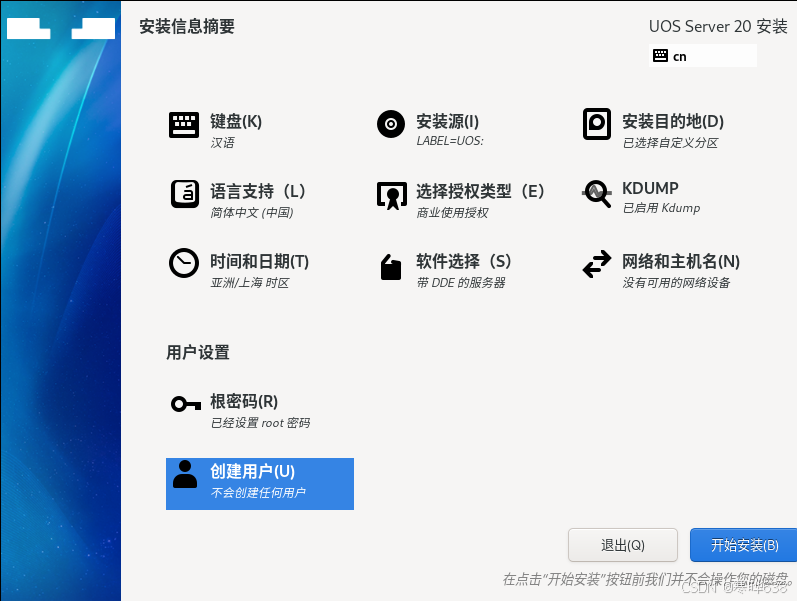
Task: Click the 亚洲/上海 时区 status text
Action: pyautogui.click(x=250, y=283)
